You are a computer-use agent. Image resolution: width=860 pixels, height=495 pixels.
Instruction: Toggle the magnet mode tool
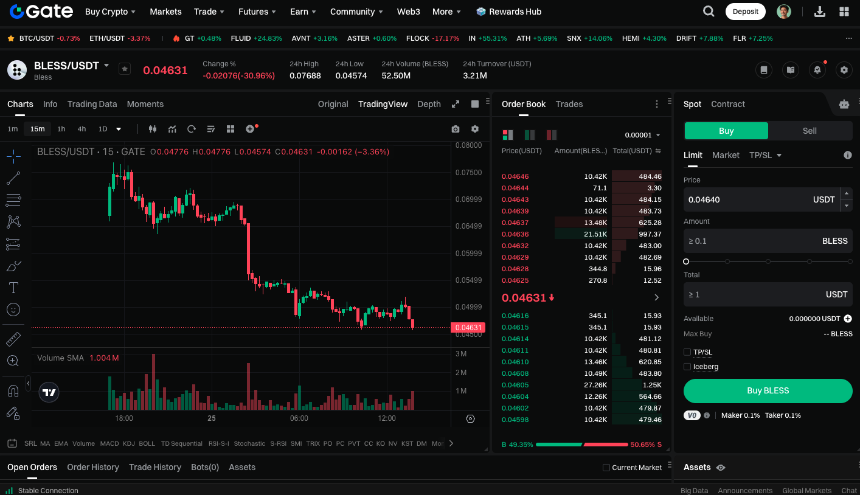point(14,391)
